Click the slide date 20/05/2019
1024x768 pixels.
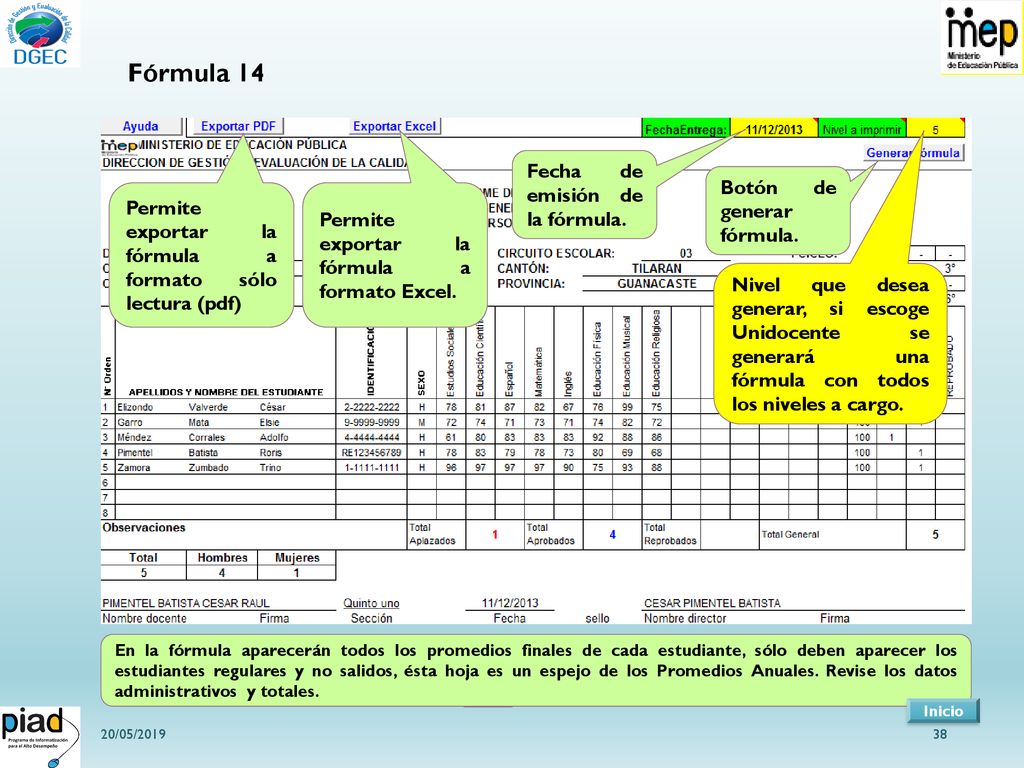click(x=133, y=734)
